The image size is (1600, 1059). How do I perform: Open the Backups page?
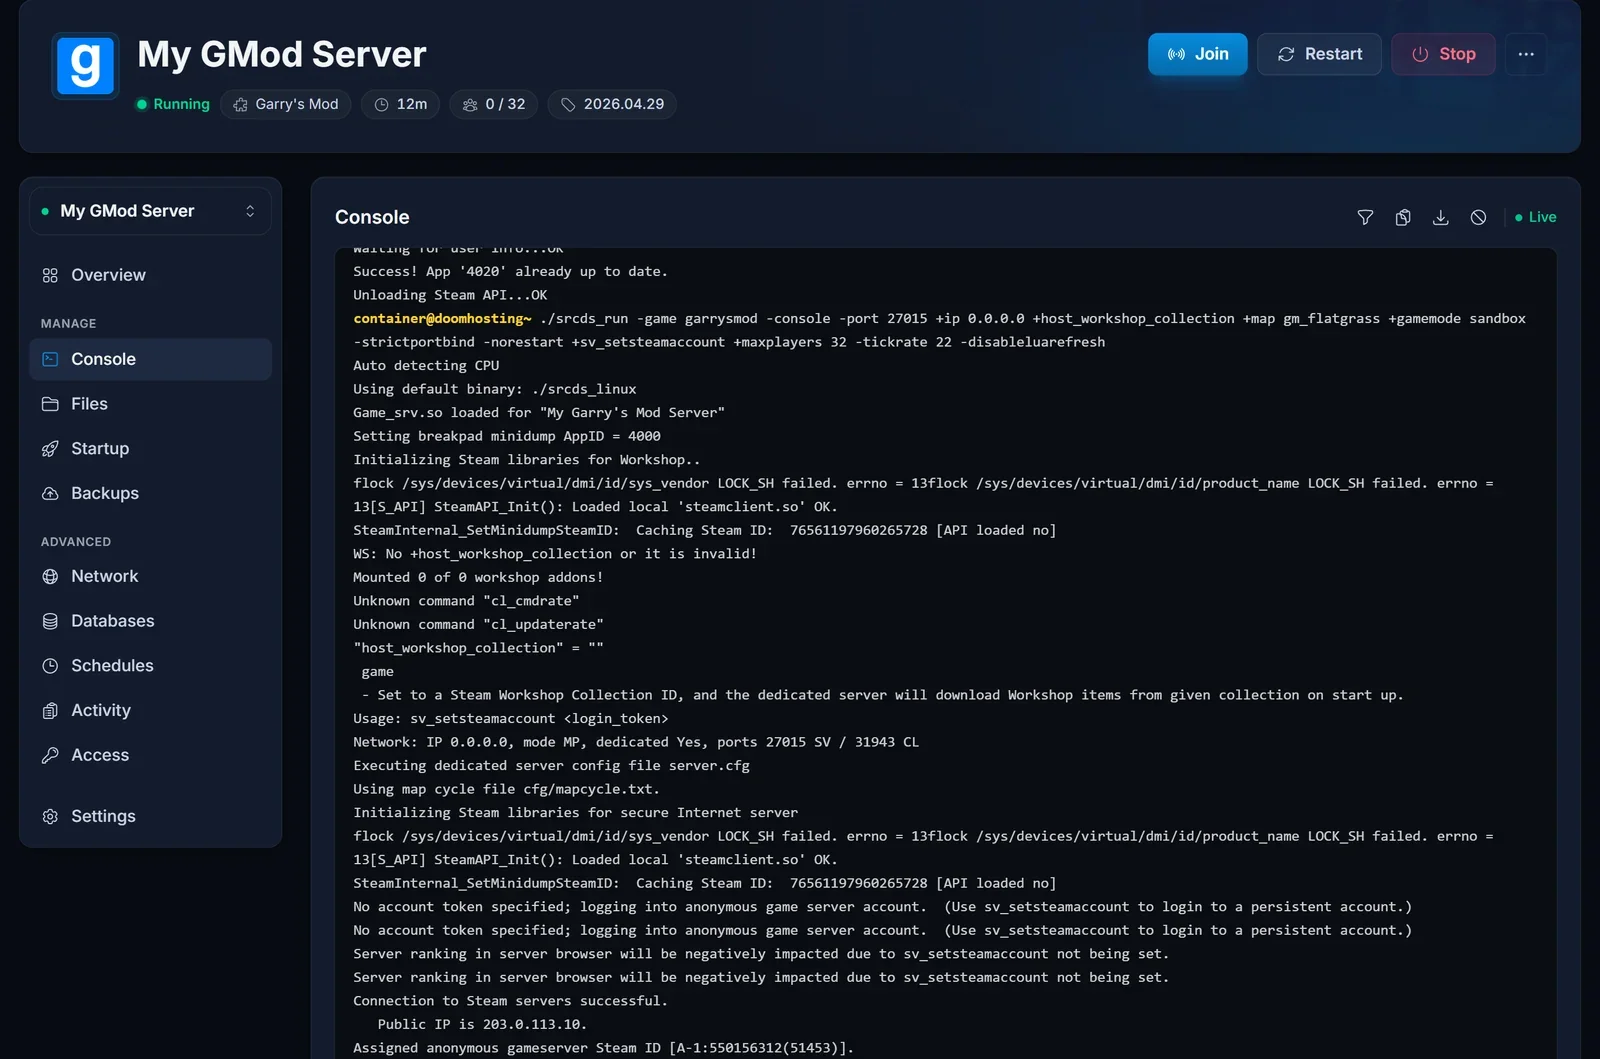tap(150, 493)
